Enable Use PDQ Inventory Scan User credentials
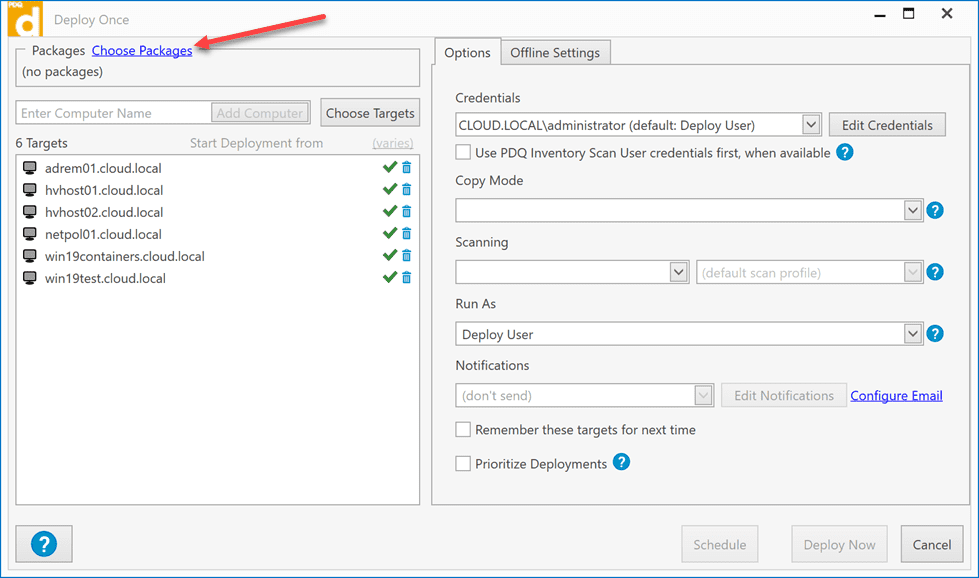Screen dimensions: 979x578 point(463,153)
